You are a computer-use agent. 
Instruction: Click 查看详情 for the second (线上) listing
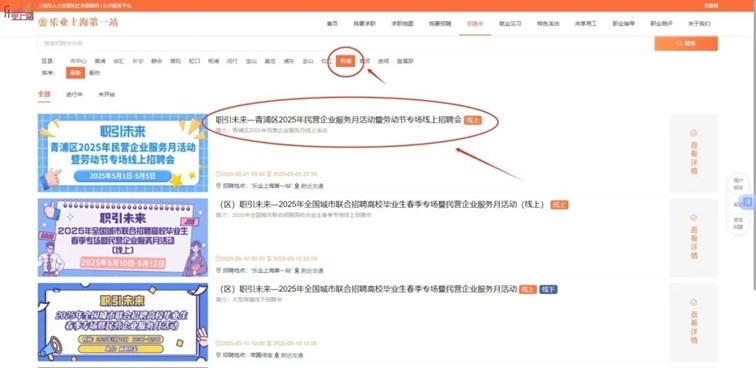click(x=693, y=237)
